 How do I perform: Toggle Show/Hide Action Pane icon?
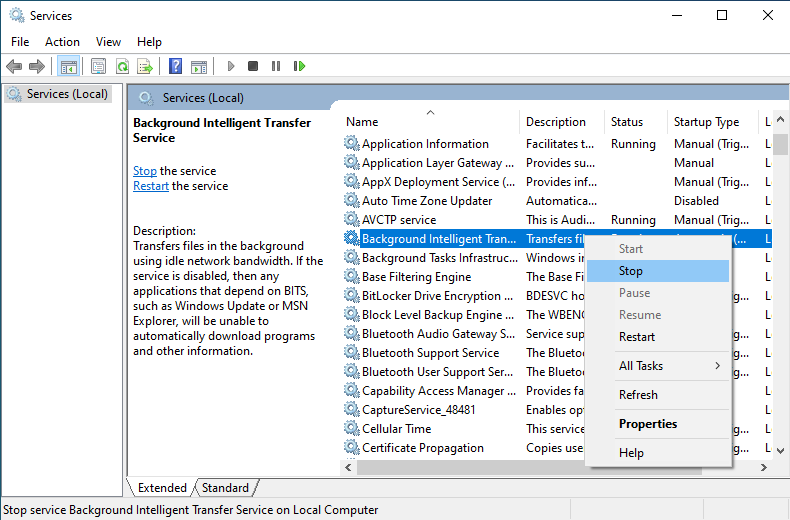(x=199, y=66)
